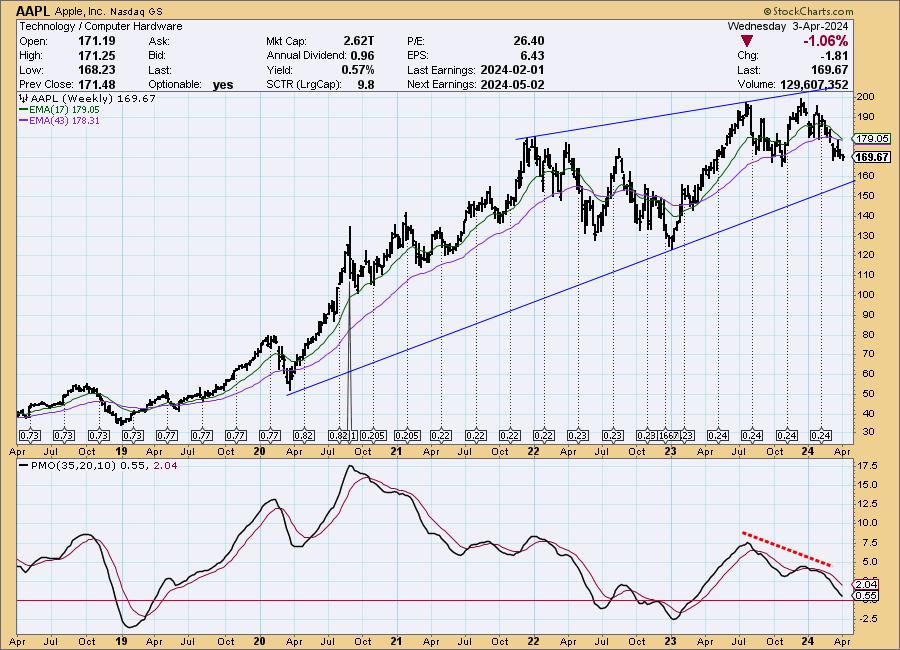Click the red dotted divergence line on PMO

pyautogui.click(x=786, y=549)
